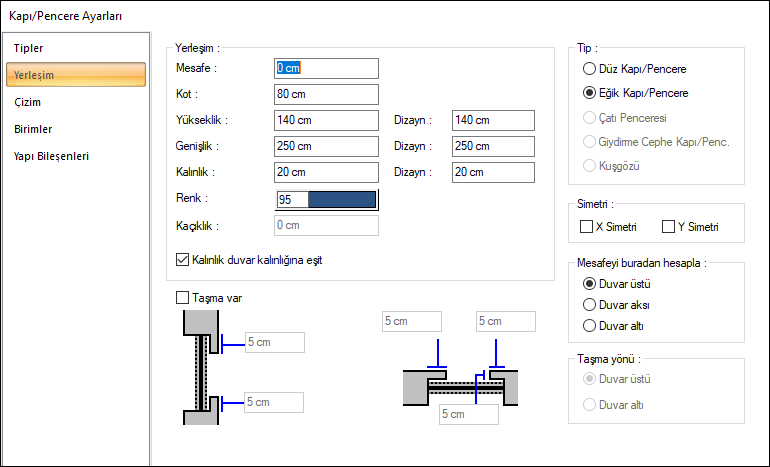The height and width of the screenshot is (467, 770).
Task: Toggle X Simetri checkbox
Action: click(587, 227)
